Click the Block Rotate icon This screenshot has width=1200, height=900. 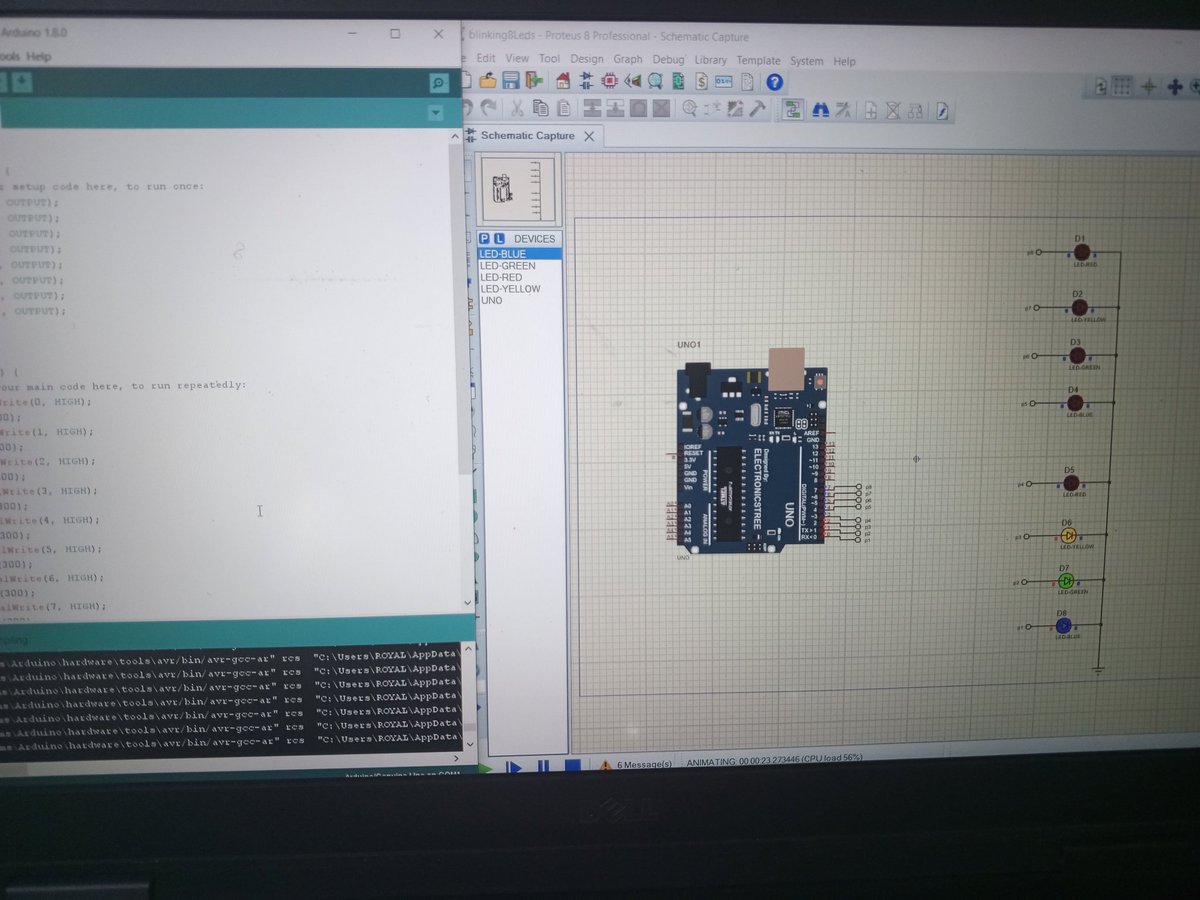coord(638,109)
